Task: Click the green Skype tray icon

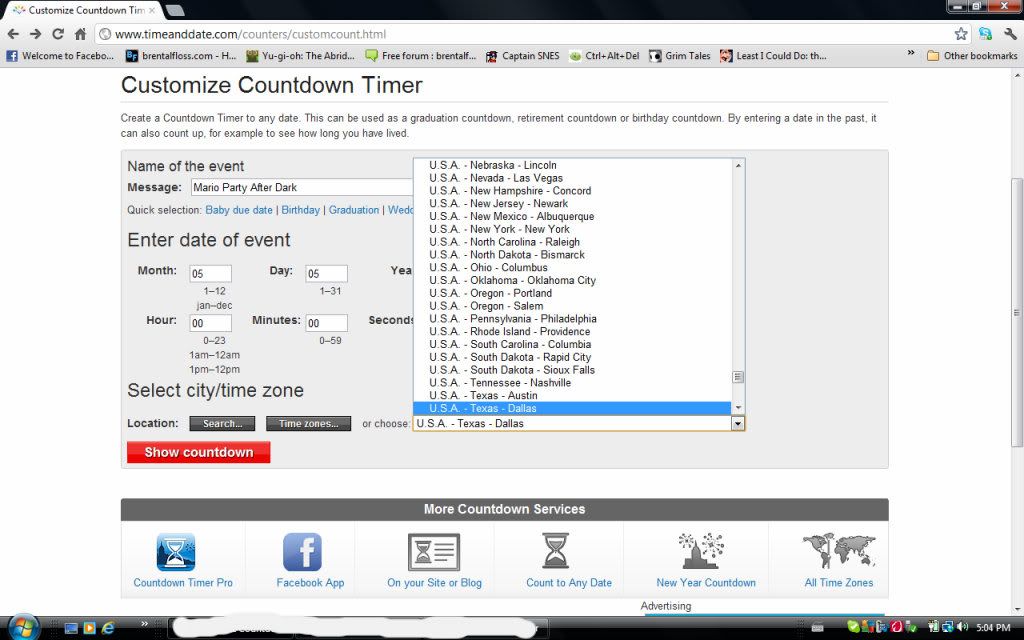Action: 852,627
